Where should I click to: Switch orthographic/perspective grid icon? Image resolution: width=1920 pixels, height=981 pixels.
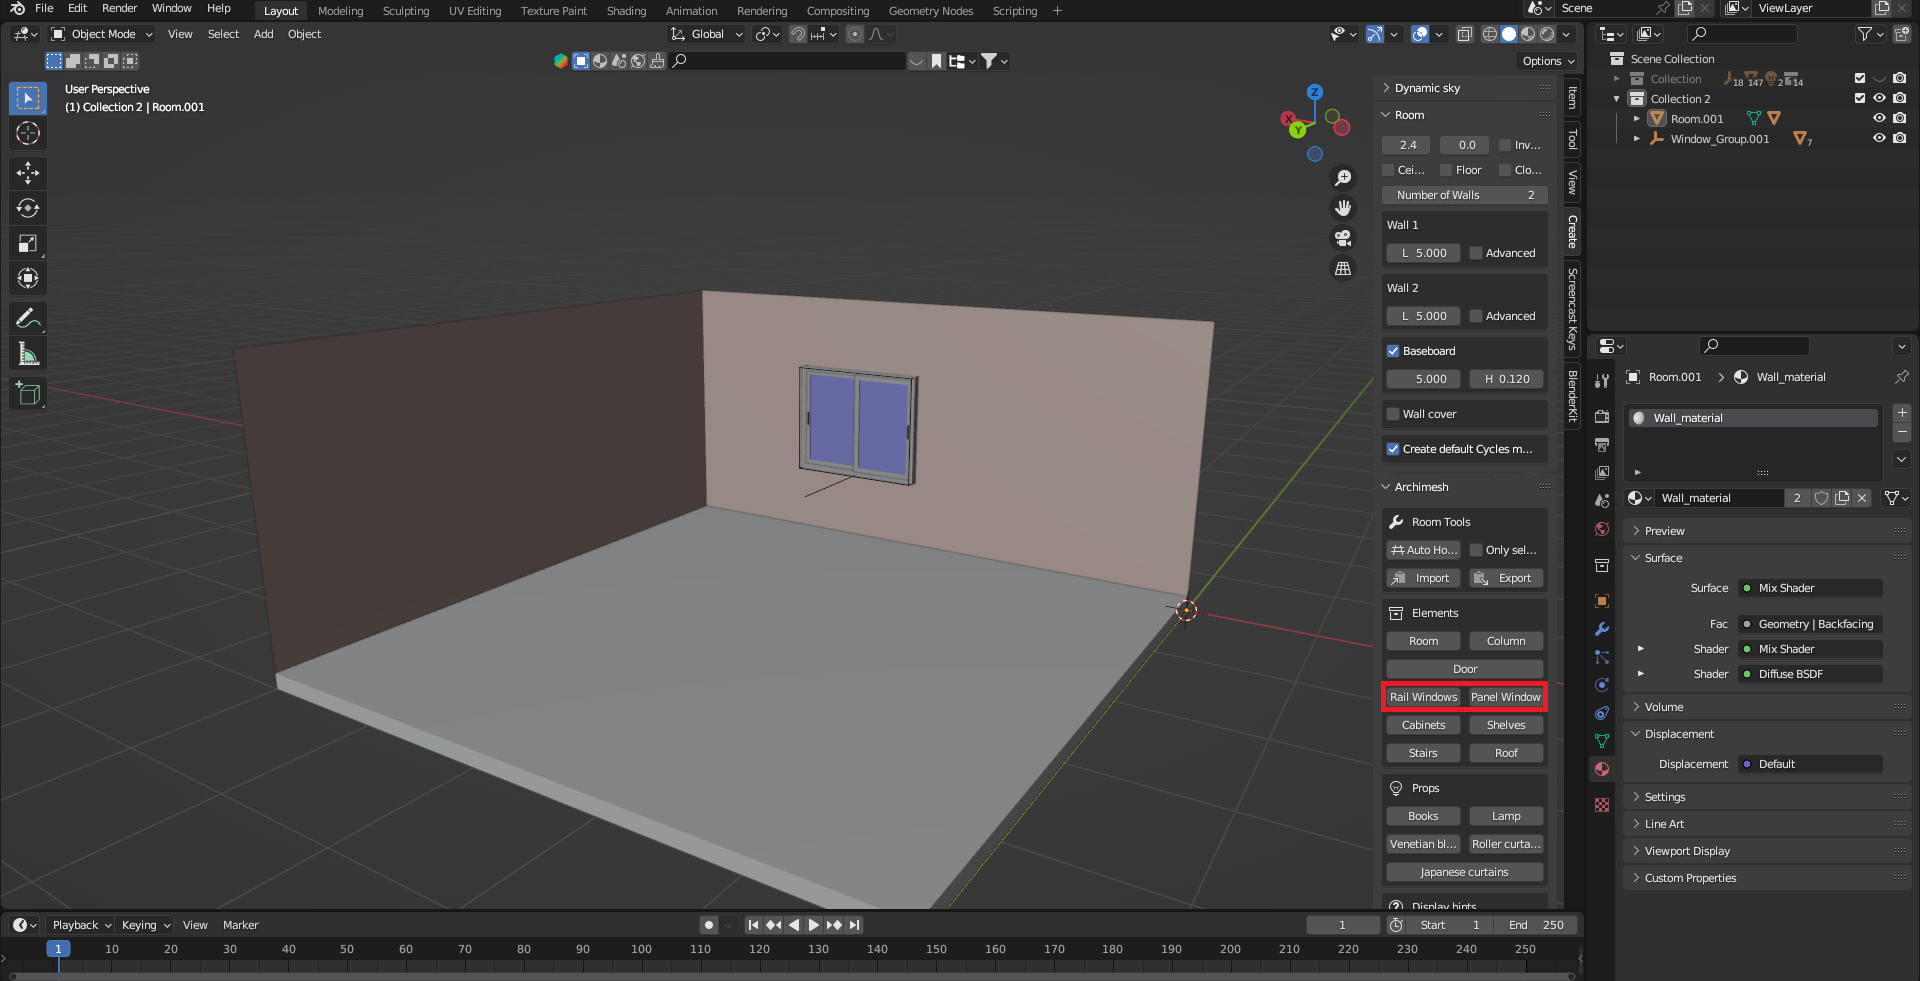(1343, 268)
